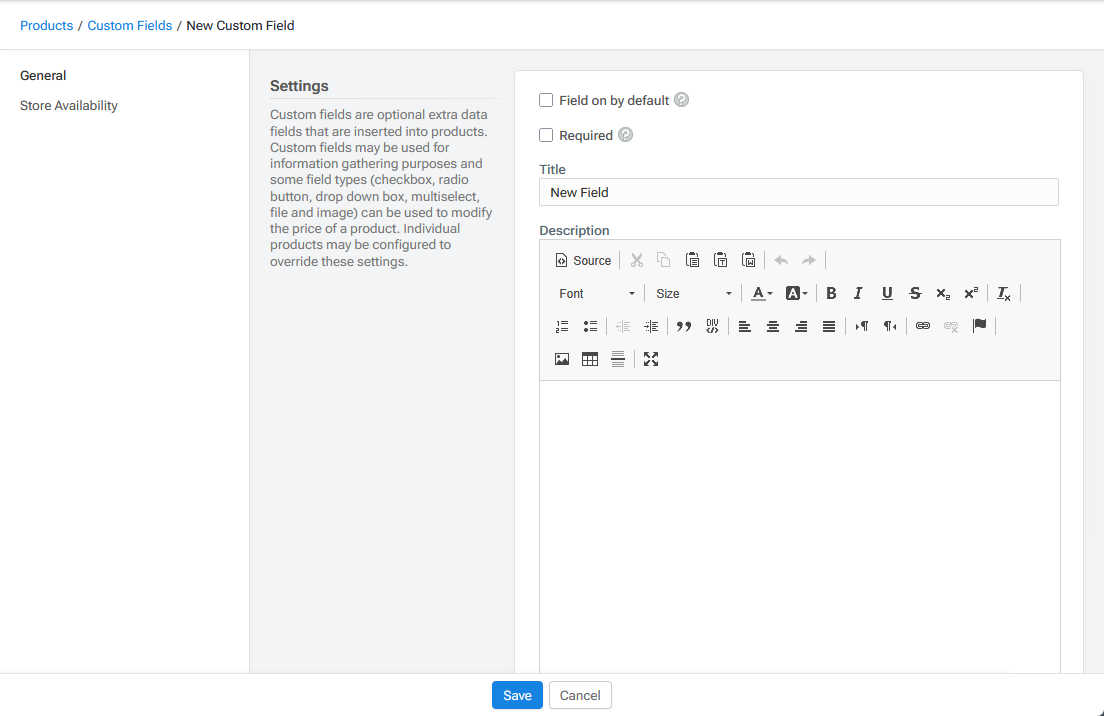
Task: Toggle Source view in the Description editor
Action: pos(583,260)
